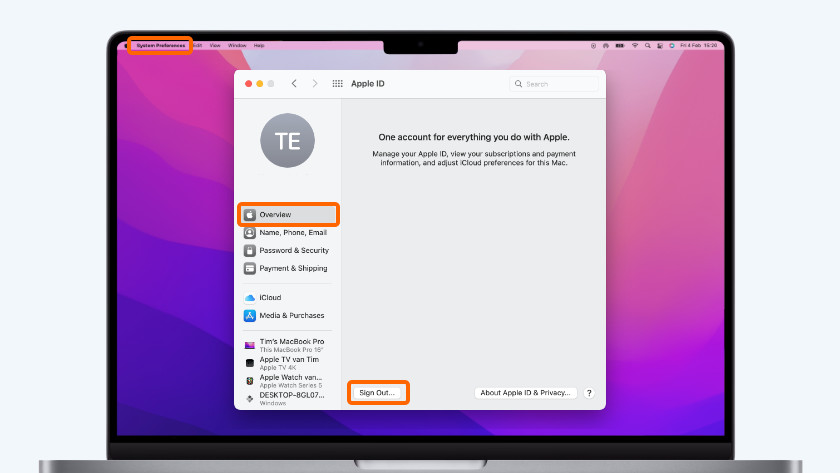This screenshot has width=840, height=473.
Task: Click the forward chevron arrow
Action: click(x=315, y=84)
